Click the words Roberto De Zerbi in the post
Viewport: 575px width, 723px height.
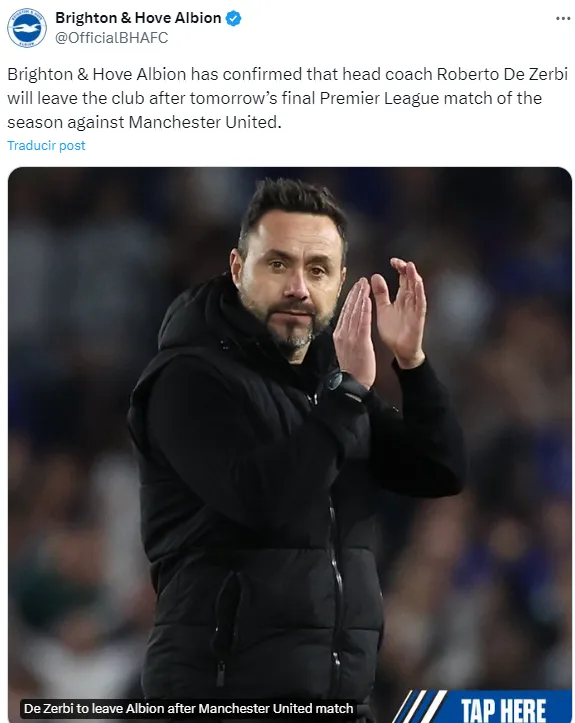pos(502,74)
